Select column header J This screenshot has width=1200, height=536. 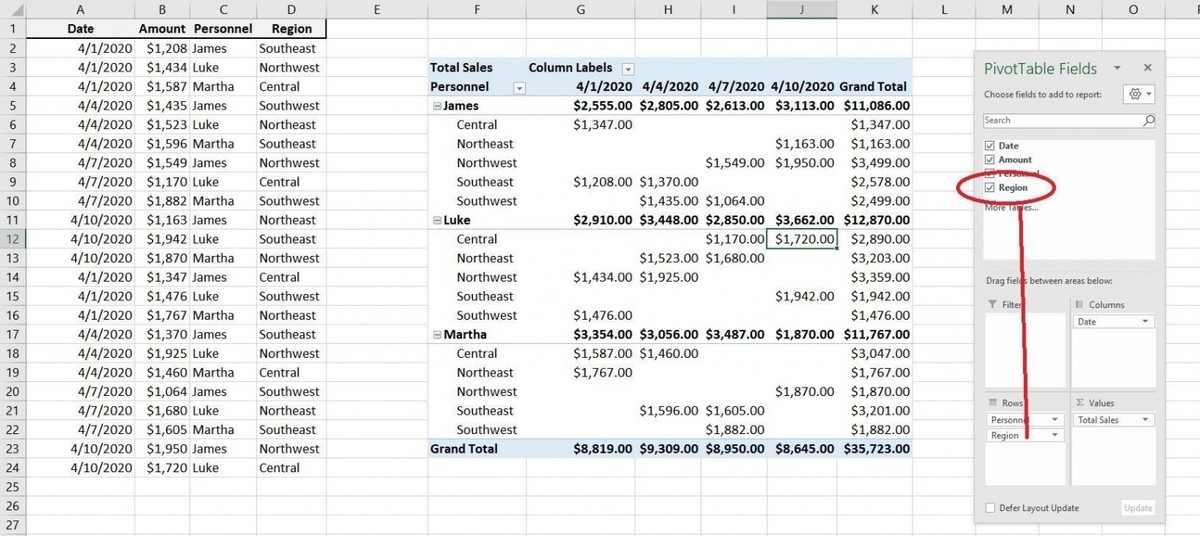pos(803,9)
